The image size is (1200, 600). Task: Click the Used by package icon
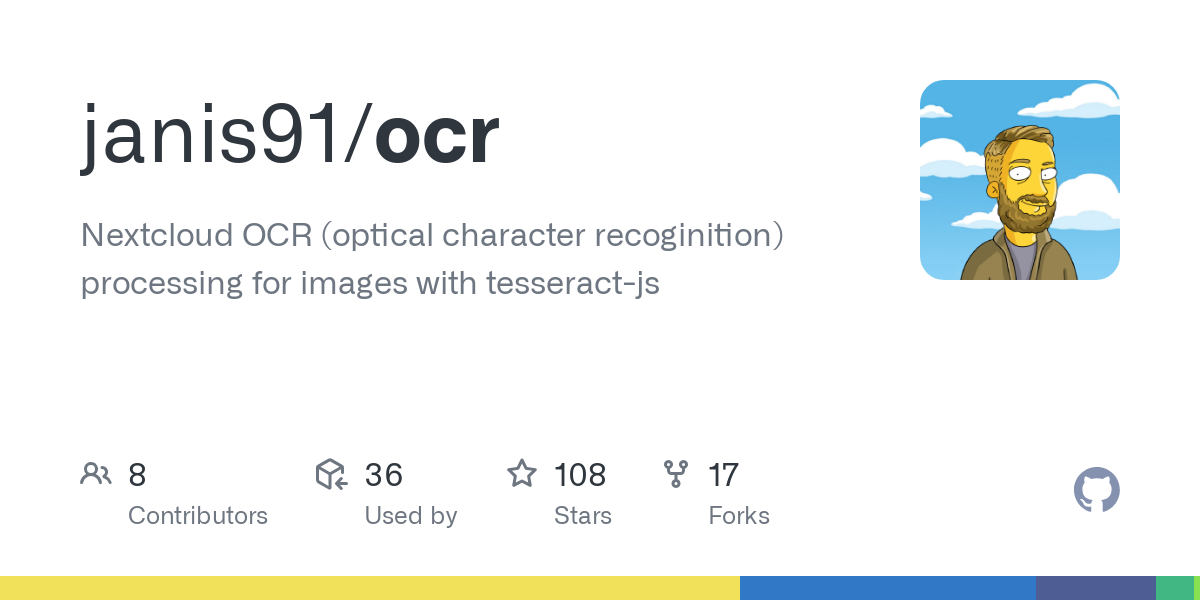coord(331,474)
